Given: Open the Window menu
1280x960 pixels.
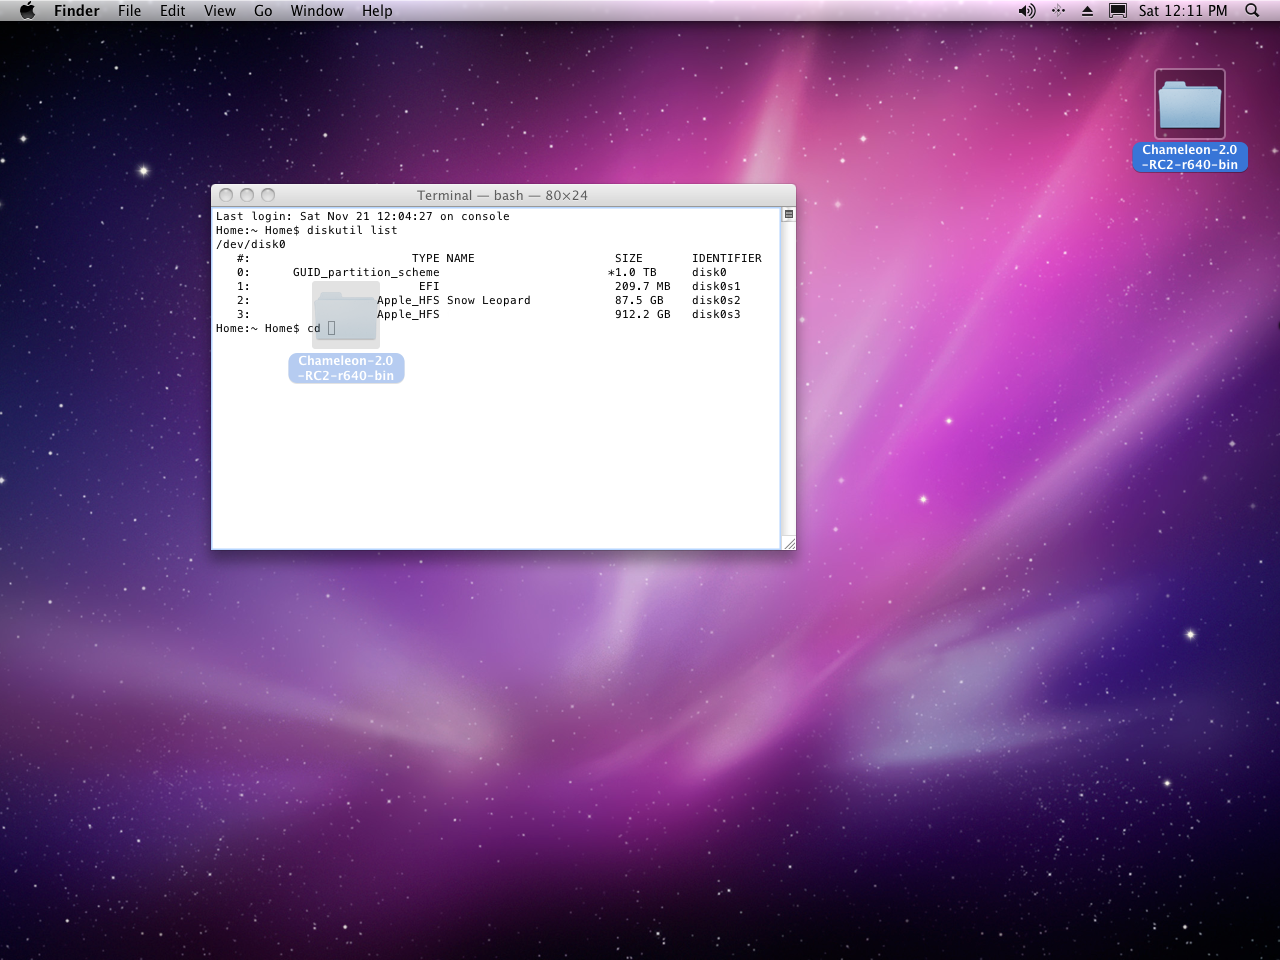Looking at the screenshot, I should [x=317, y=10].
